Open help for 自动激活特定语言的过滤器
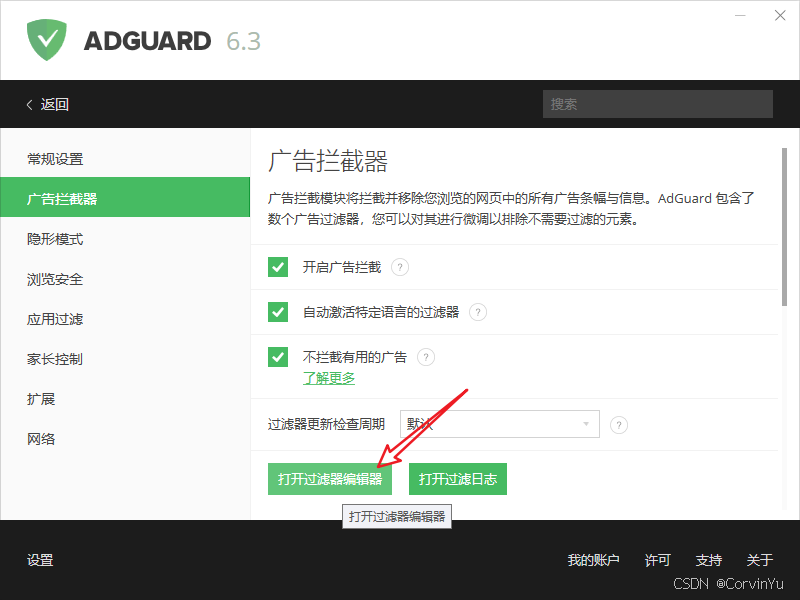 pos(478,312)
